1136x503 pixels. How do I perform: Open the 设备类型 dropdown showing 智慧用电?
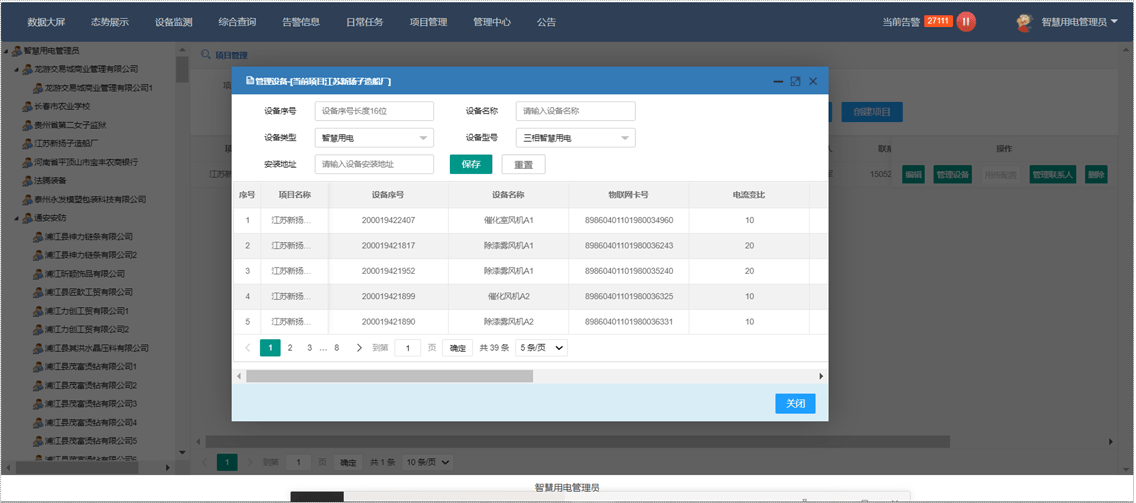pos(374,138)
